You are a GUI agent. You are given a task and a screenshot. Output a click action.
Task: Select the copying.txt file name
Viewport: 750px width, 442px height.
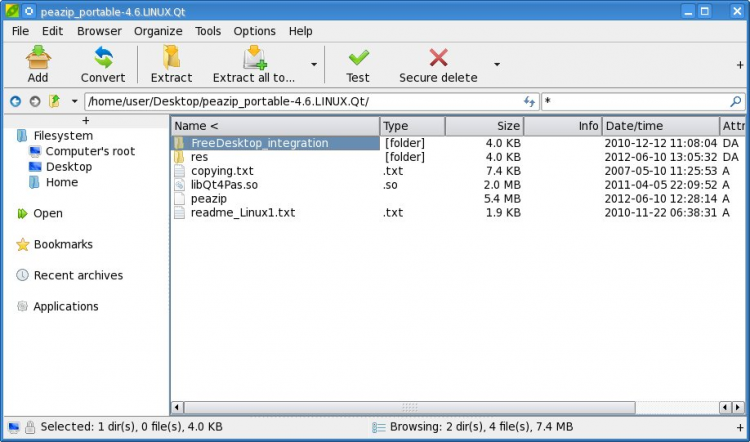(x=222, y=171)
